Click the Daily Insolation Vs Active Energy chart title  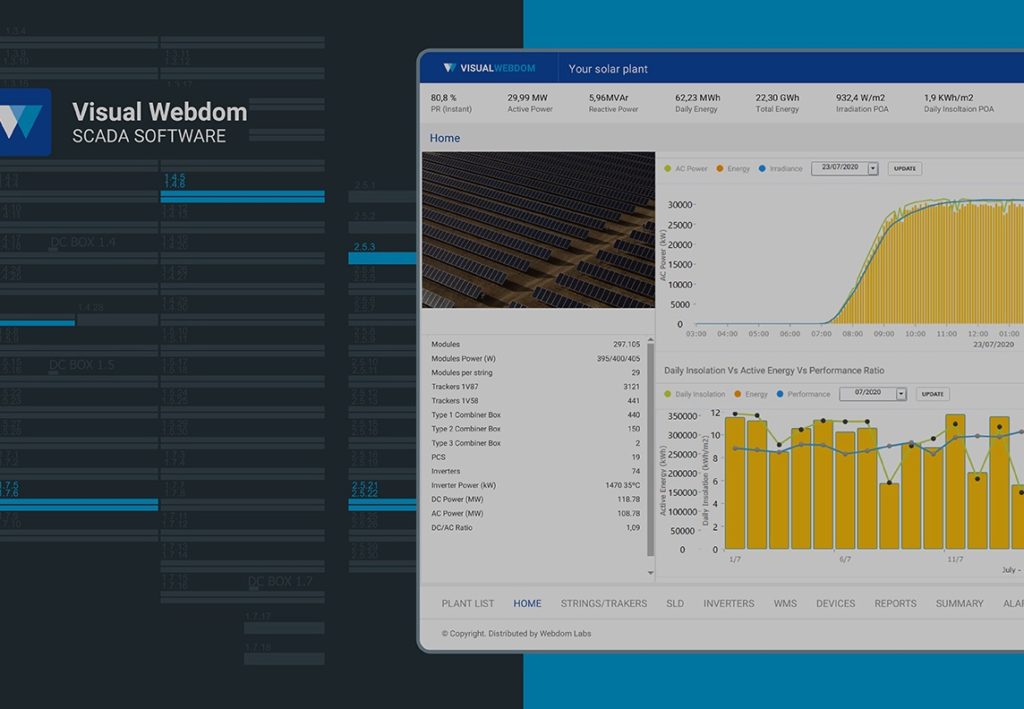pyautogui.click(x=774, y=370)
